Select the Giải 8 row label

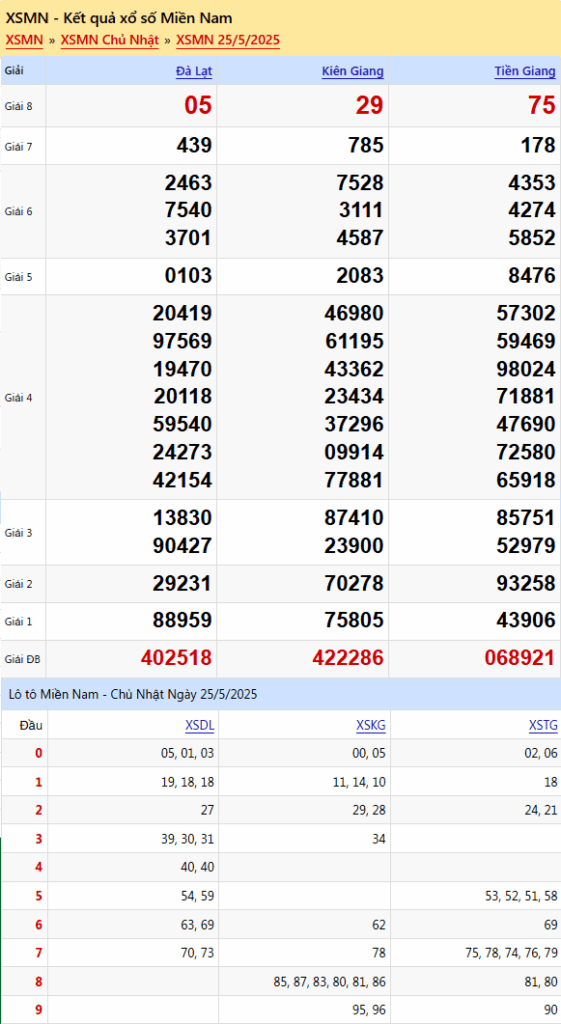pyautogui.click(x=18, y=106)
